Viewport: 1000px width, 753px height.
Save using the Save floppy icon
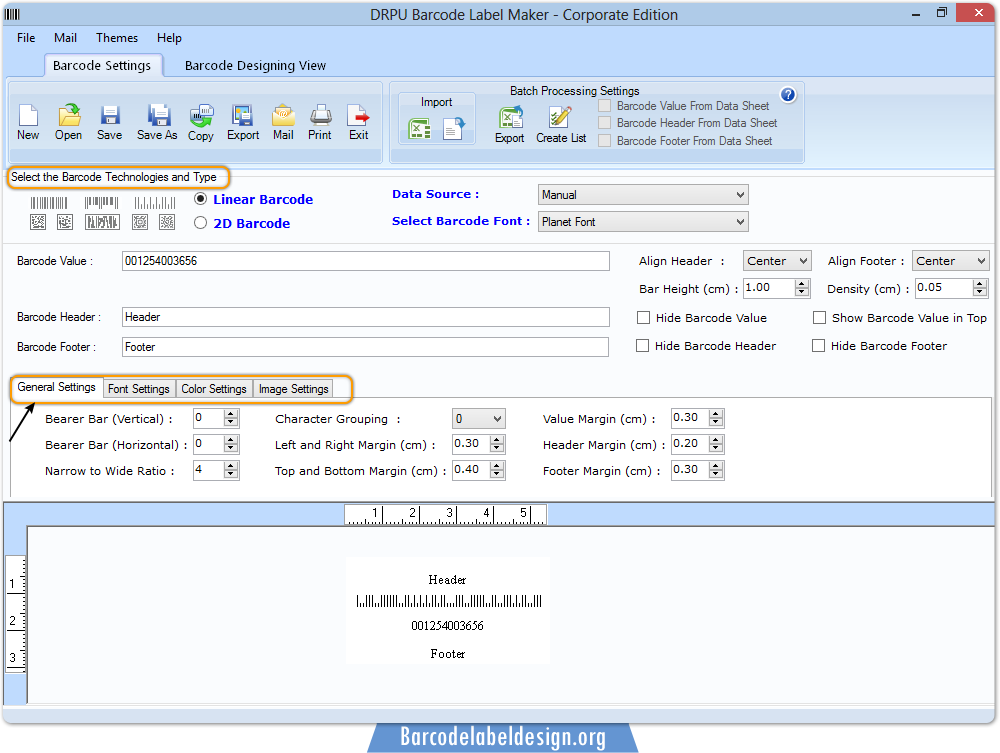point(110,115)
